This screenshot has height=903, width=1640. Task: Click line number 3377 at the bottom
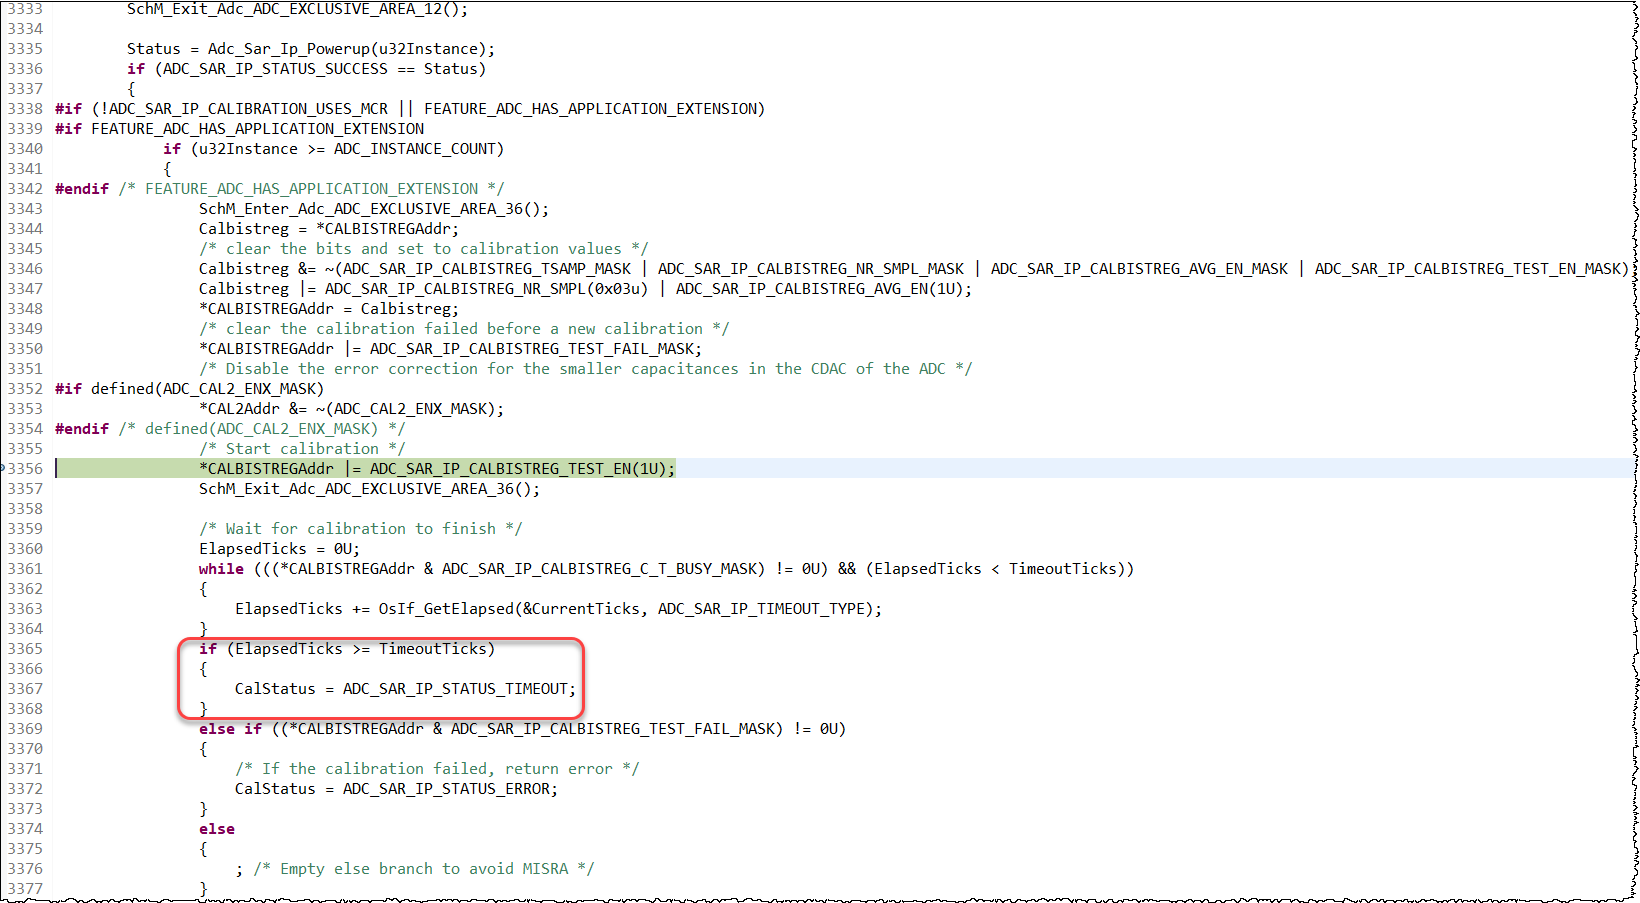click(26, 888)
